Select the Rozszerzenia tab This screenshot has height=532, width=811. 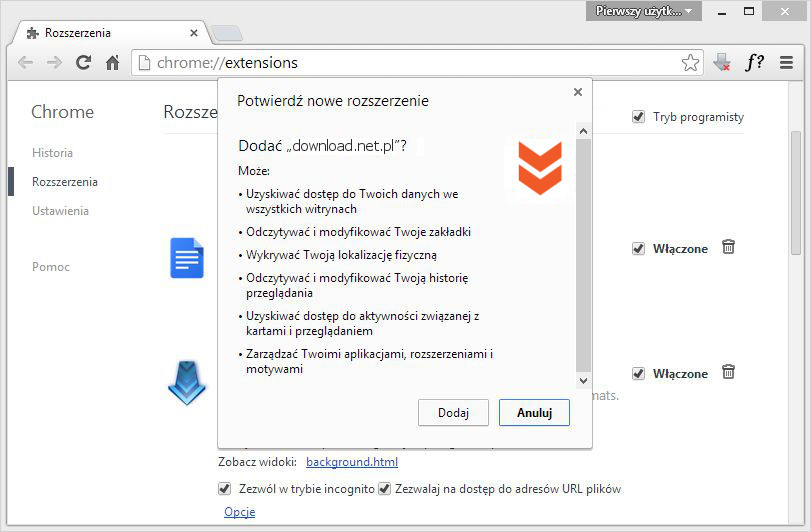tap(111, 33)
